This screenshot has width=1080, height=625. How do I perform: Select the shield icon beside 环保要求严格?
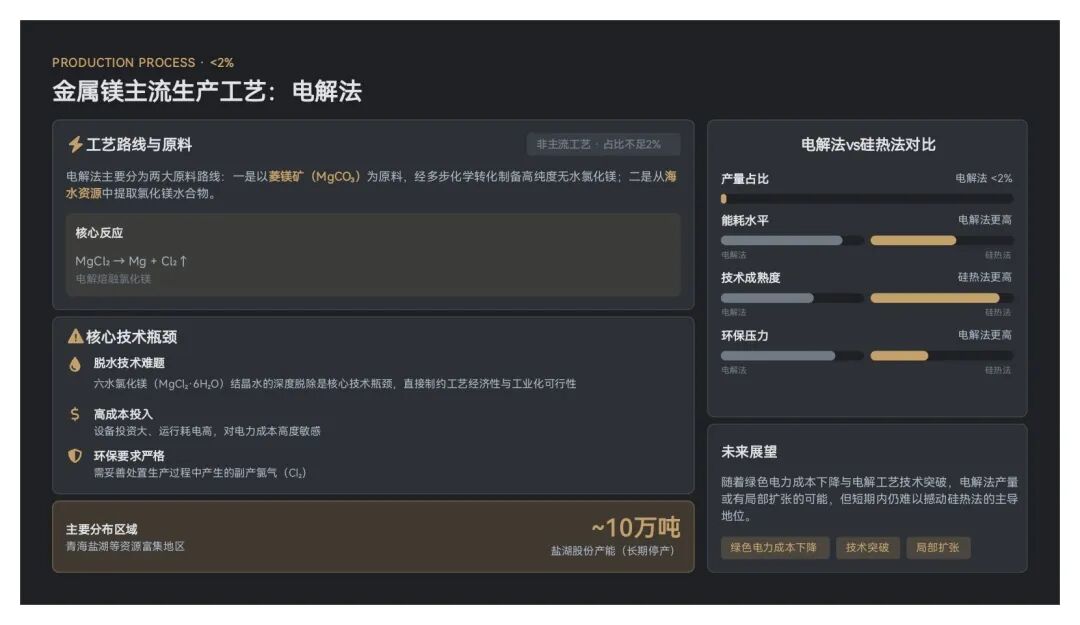(75, 456)
